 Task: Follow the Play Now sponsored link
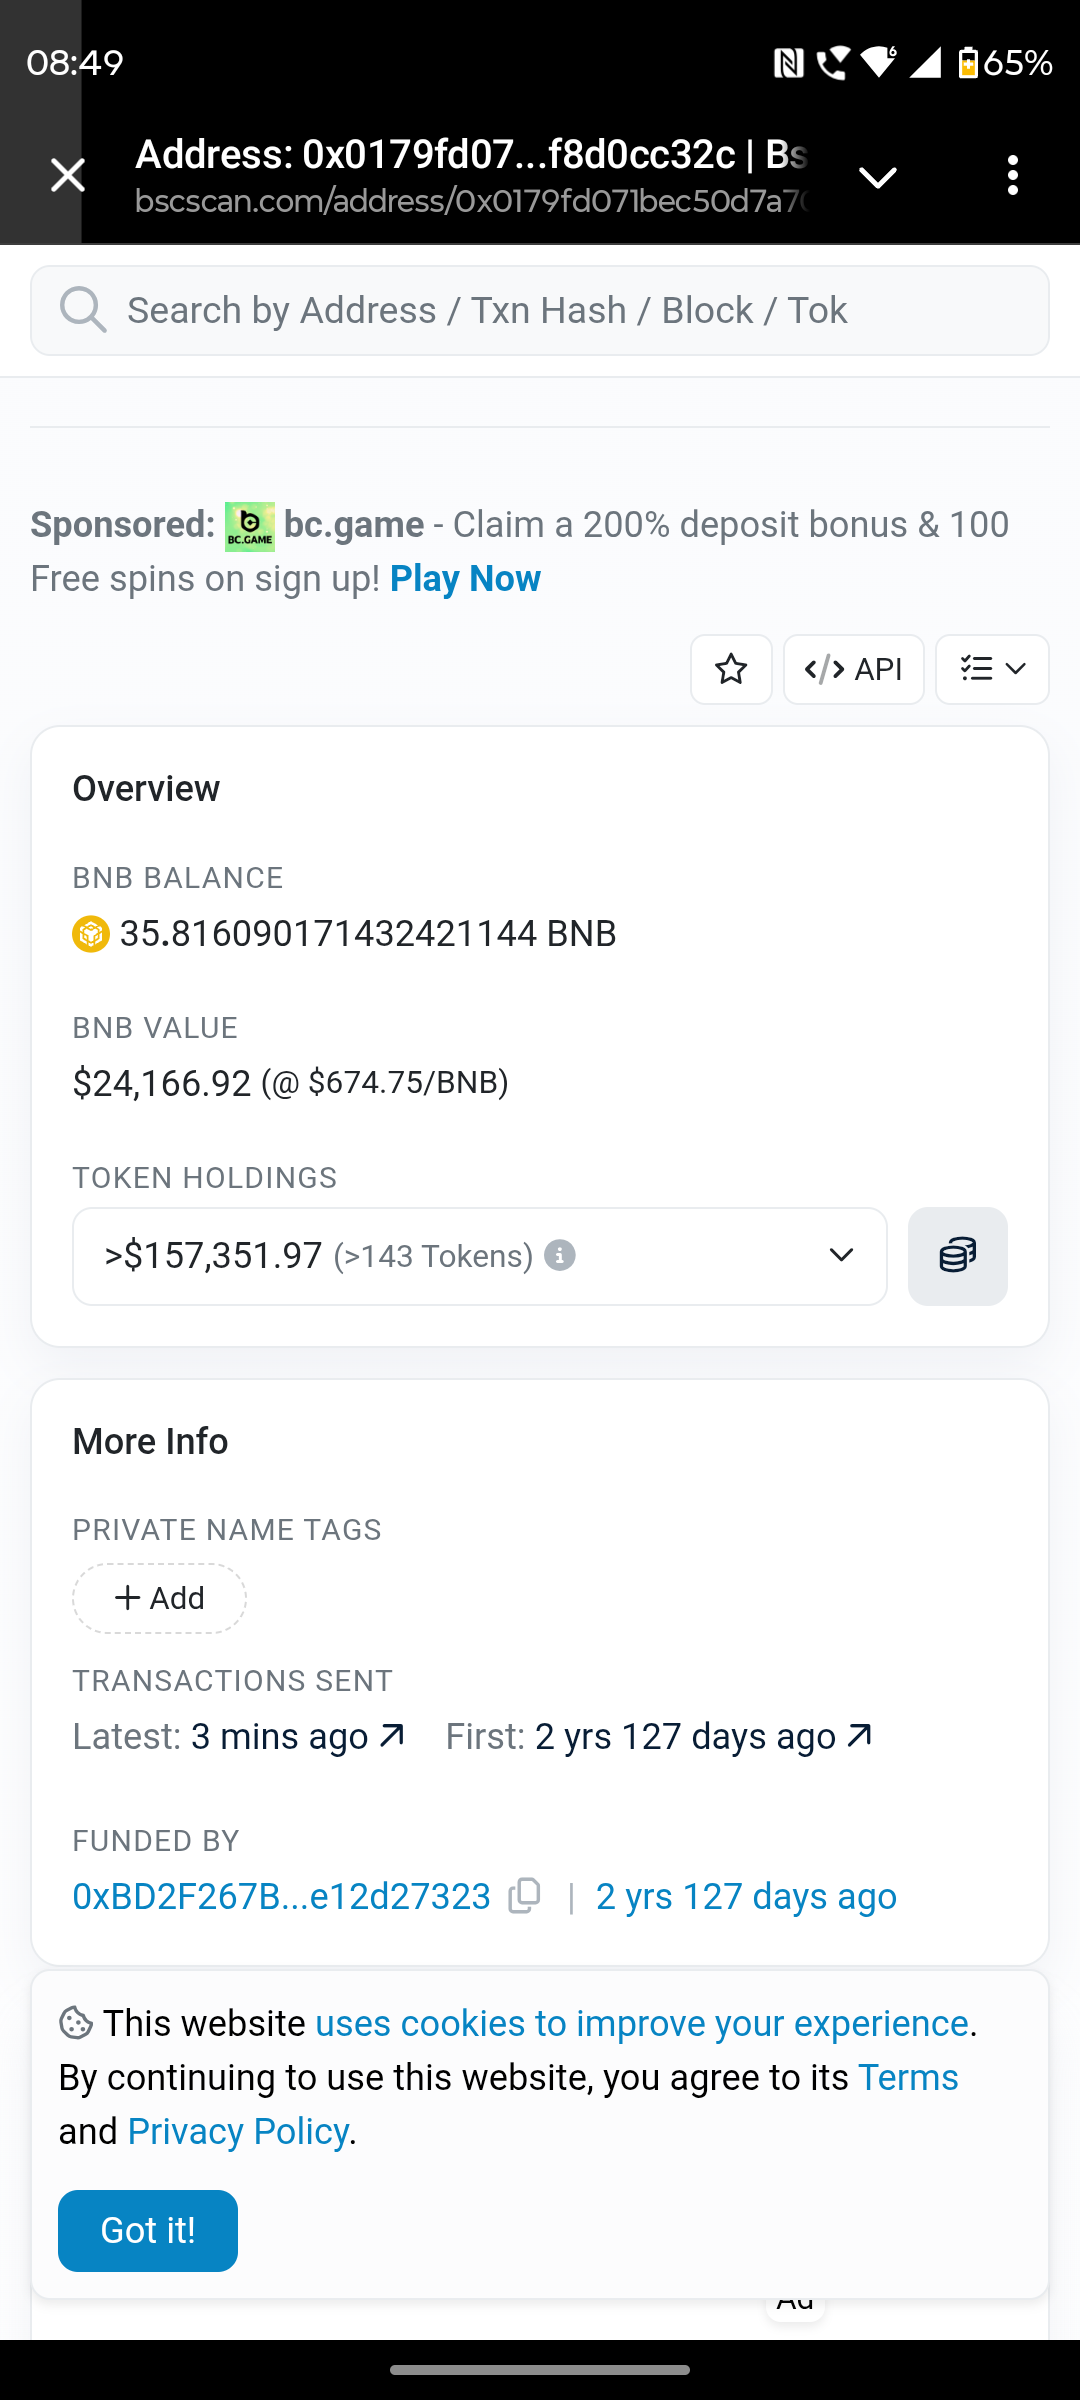point(465,578)
